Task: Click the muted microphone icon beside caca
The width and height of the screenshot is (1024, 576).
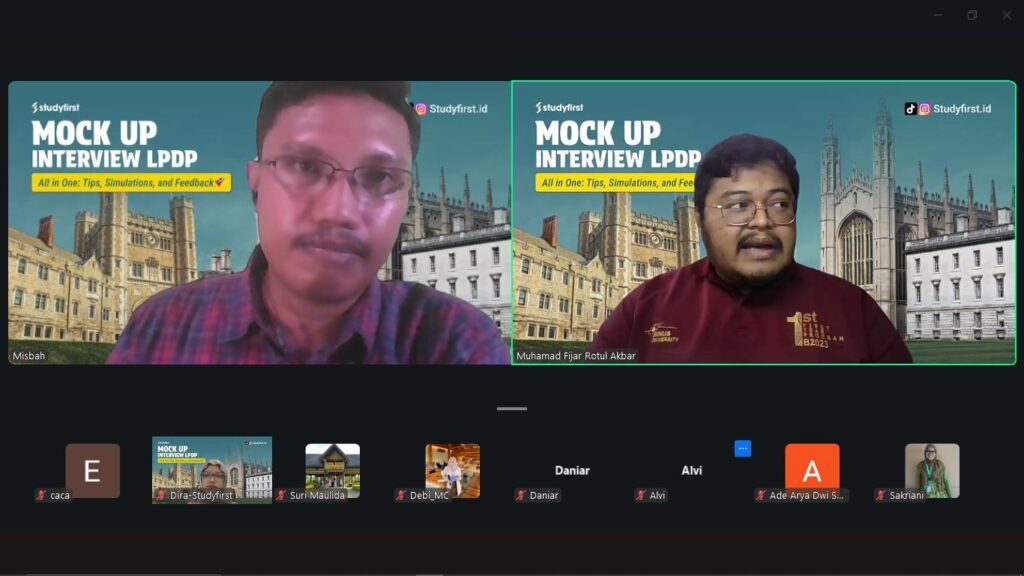Action: pyautogui.click(x=41, y=495)
